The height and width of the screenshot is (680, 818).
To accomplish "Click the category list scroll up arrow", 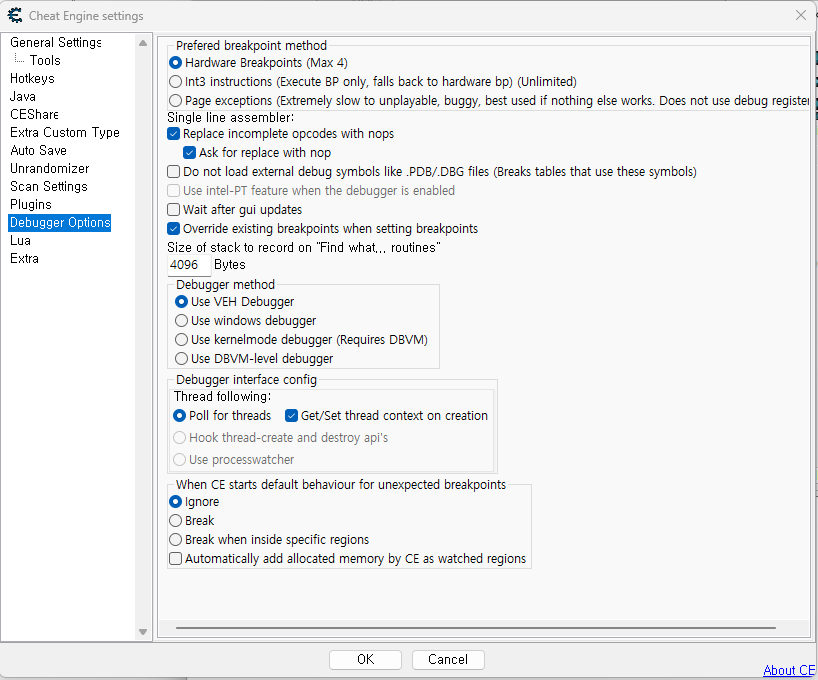I will pos(143,43).
